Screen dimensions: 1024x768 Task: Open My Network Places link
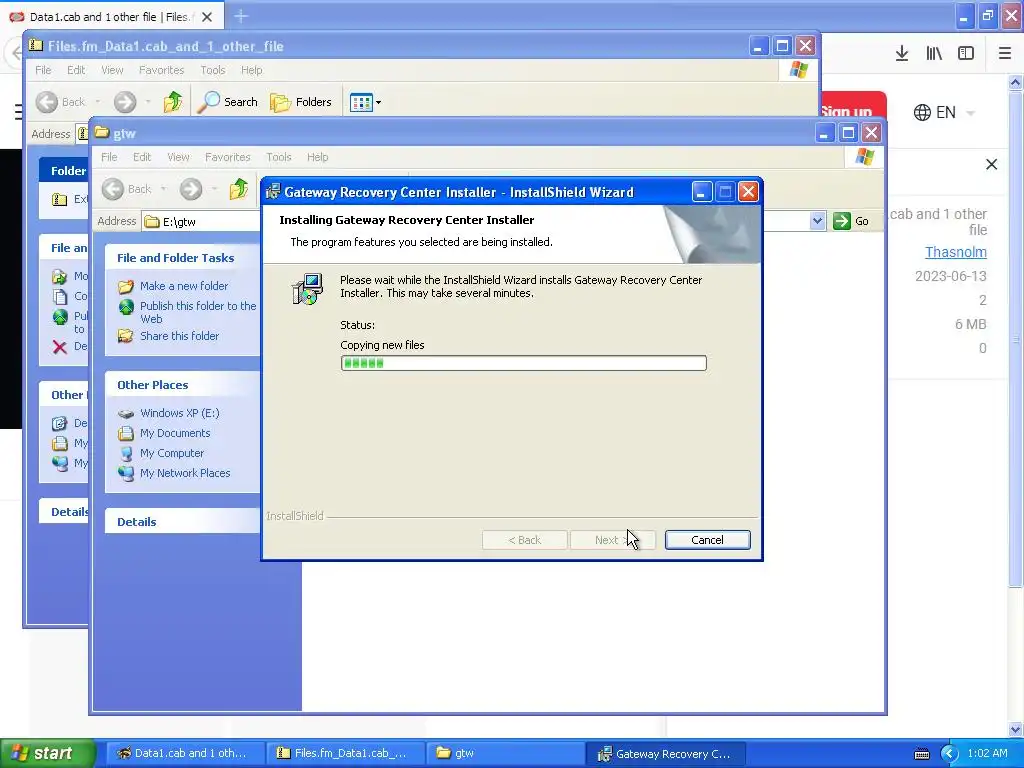185,473
